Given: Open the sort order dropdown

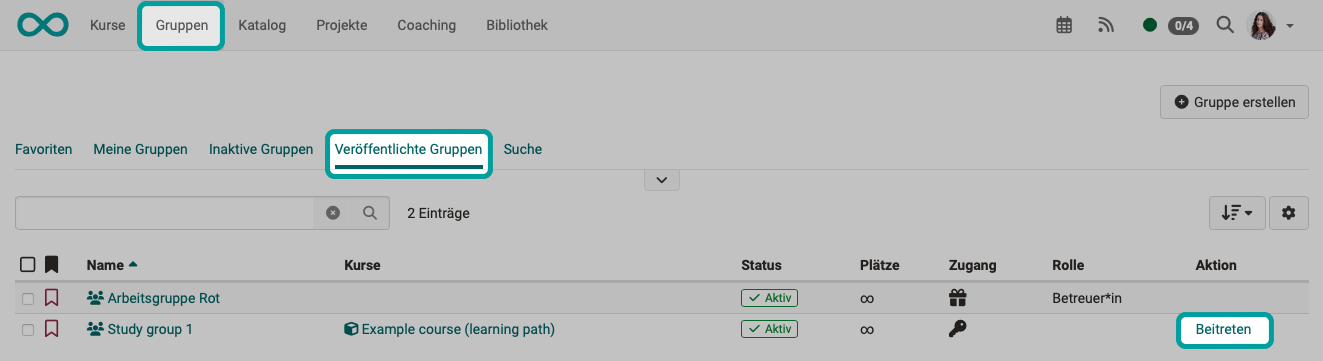Looking at the screenshot, I should [1237, 212].
